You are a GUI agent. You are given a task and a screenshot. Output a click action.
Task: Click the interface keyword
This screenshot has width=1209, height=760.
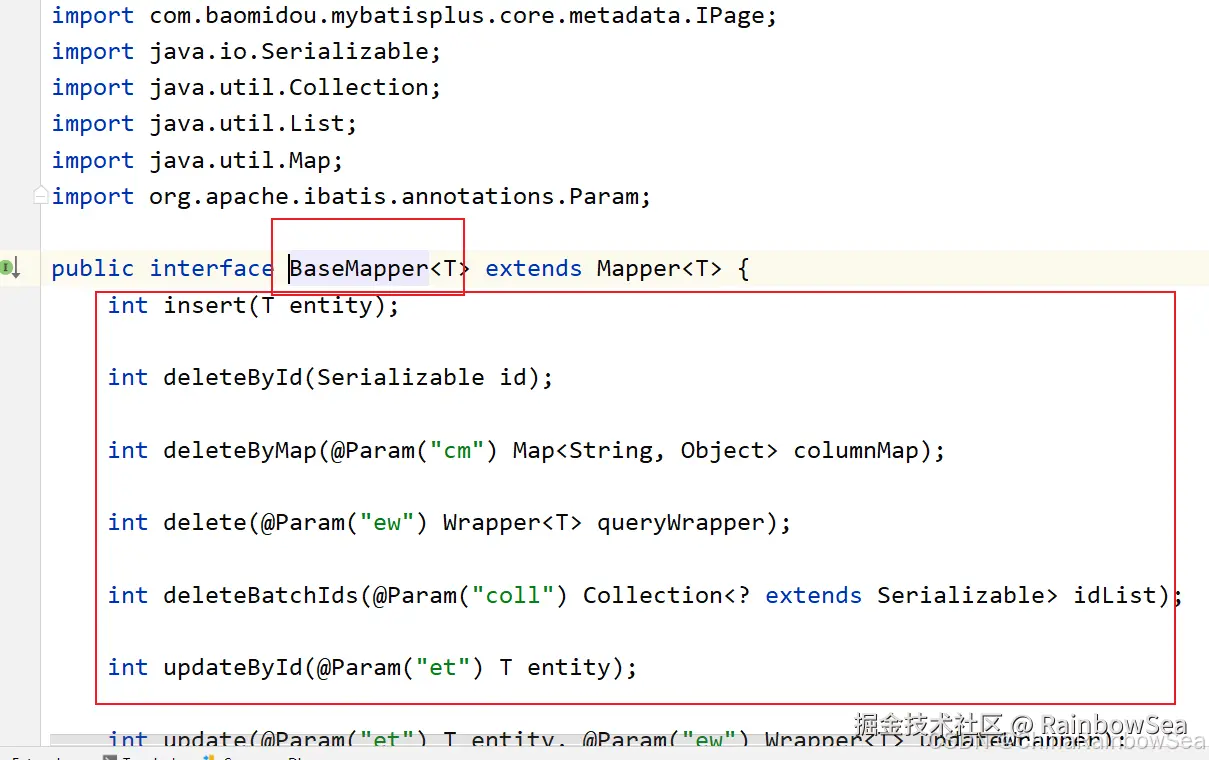(x=211, y=268)
